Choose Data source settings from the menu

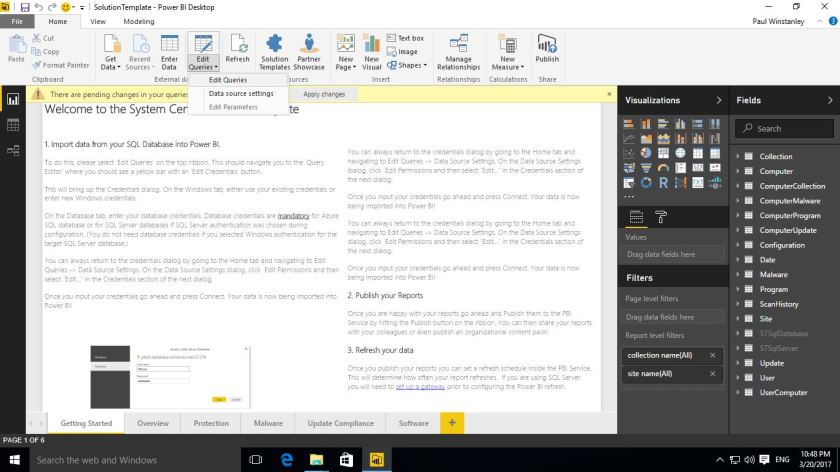(x=240, y=93)
